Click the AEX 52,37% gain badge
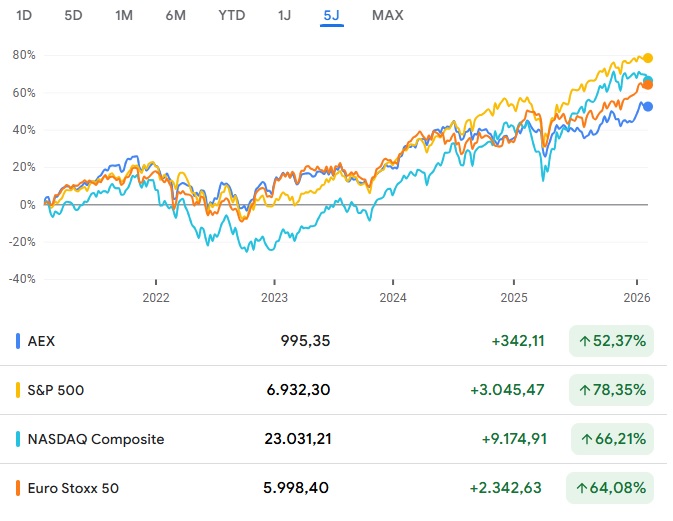Viewport: 673px width, 521px height. click(610, 341)
